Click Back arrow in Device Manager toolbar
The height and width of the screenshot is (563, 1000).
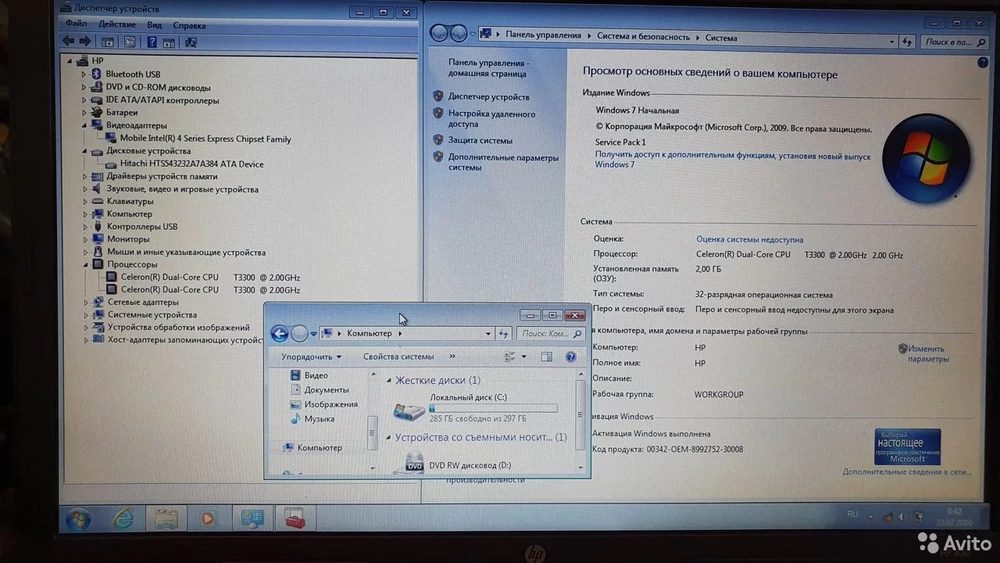tap(68, 41)
